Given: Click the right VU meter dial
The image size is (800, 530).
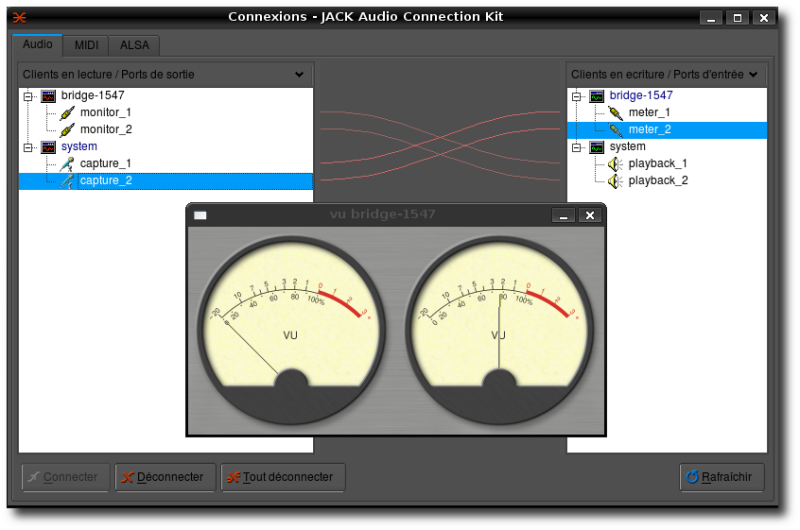Looking at the screenshot, I should 499,330.
